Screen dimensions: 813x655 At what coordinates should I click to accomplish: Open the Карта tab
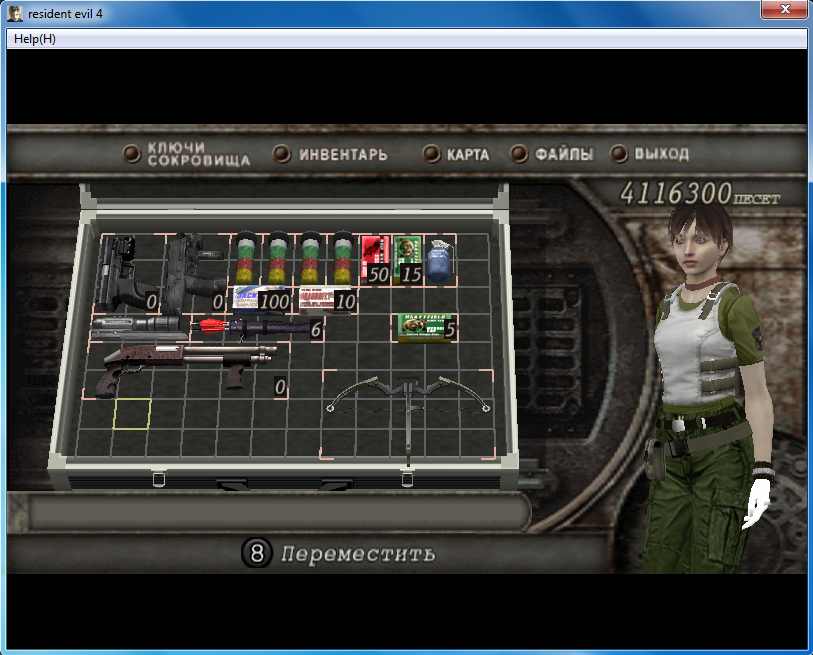[x=456, y=154]
